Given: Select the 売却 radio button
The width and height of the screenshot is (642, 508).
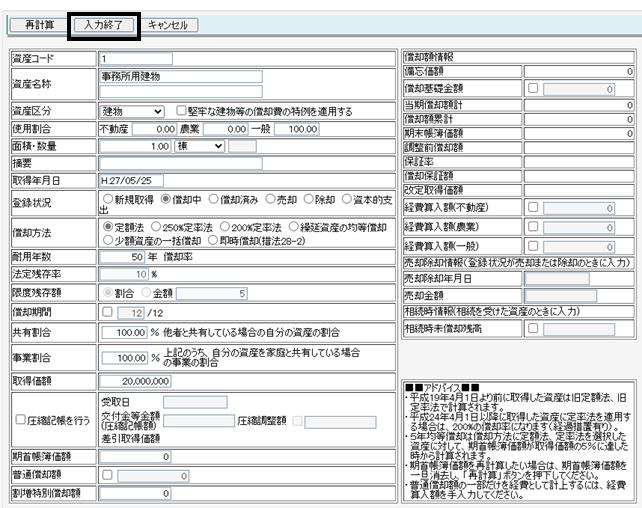Looking at the screenshot, I should point(270,199).
